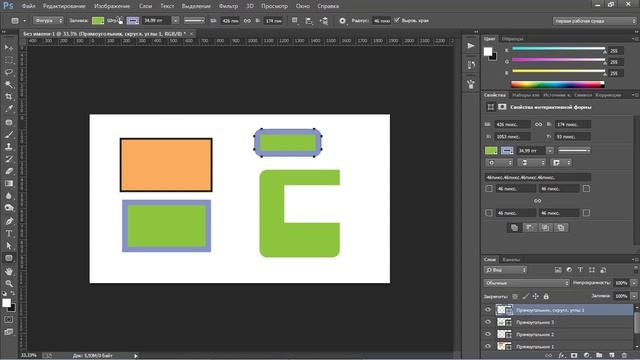Viewport: 640px width, 360px height.
Task: Hide the top rounded rectangle layer
Action: [x=488, y=310]
